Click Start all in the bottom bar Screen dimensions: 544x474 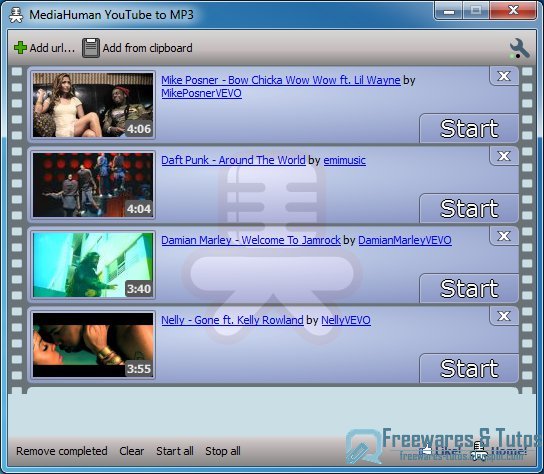coord(175,451)
